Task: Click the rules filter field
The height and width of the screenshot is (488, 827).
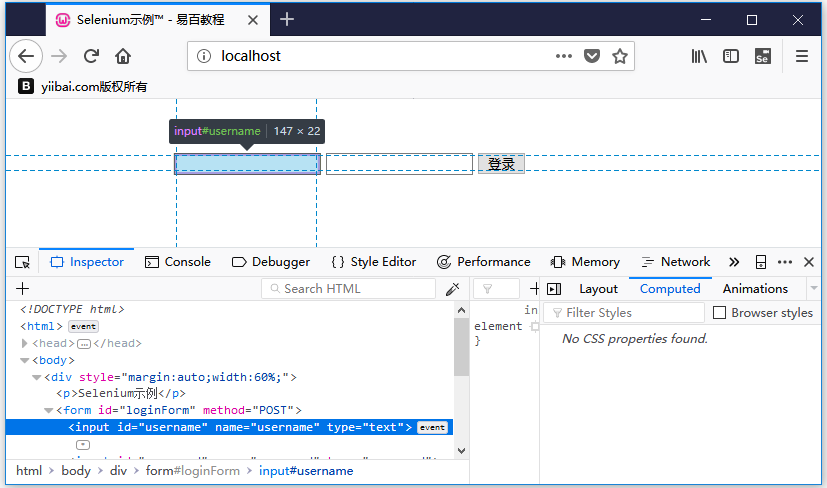Action: pyautogui.click(x=496, y=289)
